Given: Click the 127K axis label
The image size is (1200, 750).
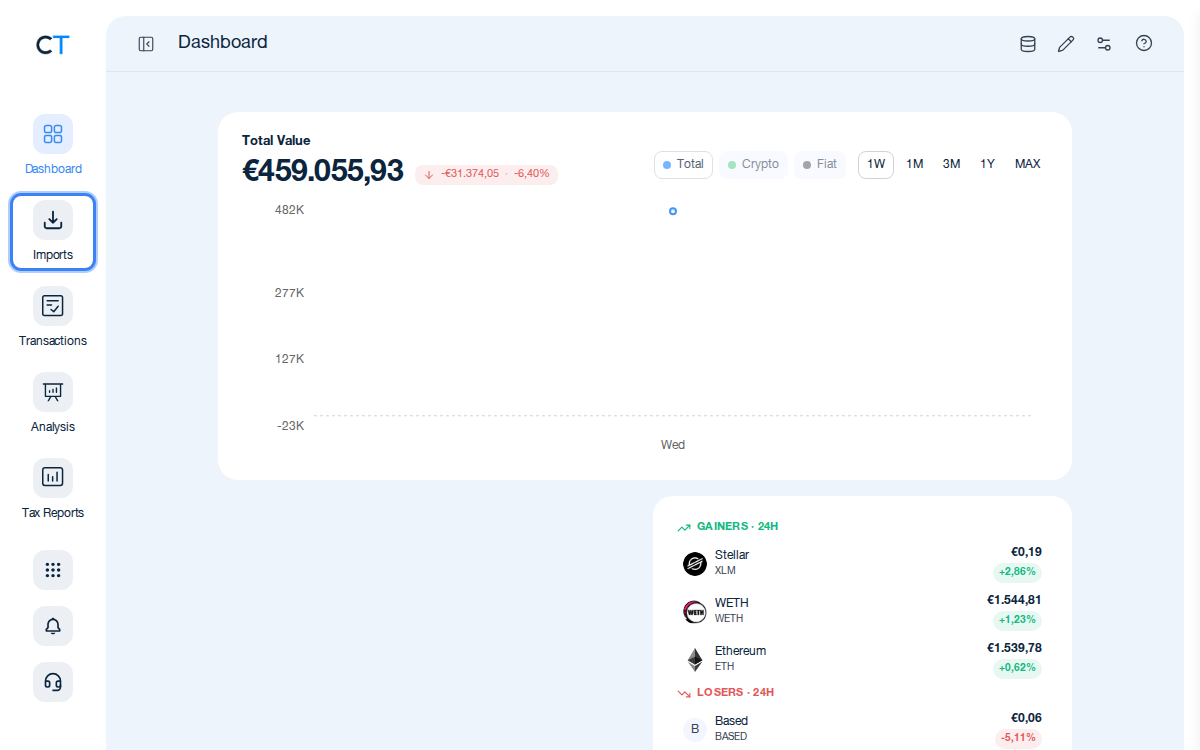Looking at the screenshot, I should pyautogui.click(x=290, y=359).
